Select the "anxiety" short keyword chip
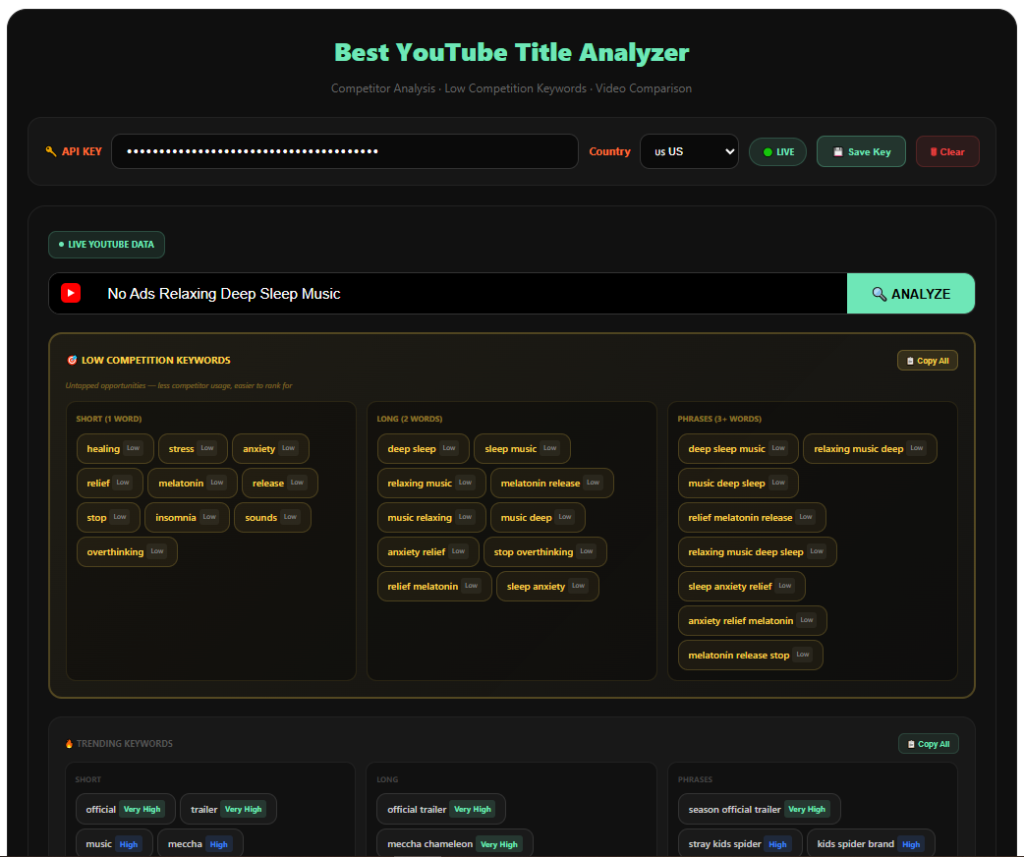The height and width of the screenshot is (857, 1024). [x=270, y=449]
